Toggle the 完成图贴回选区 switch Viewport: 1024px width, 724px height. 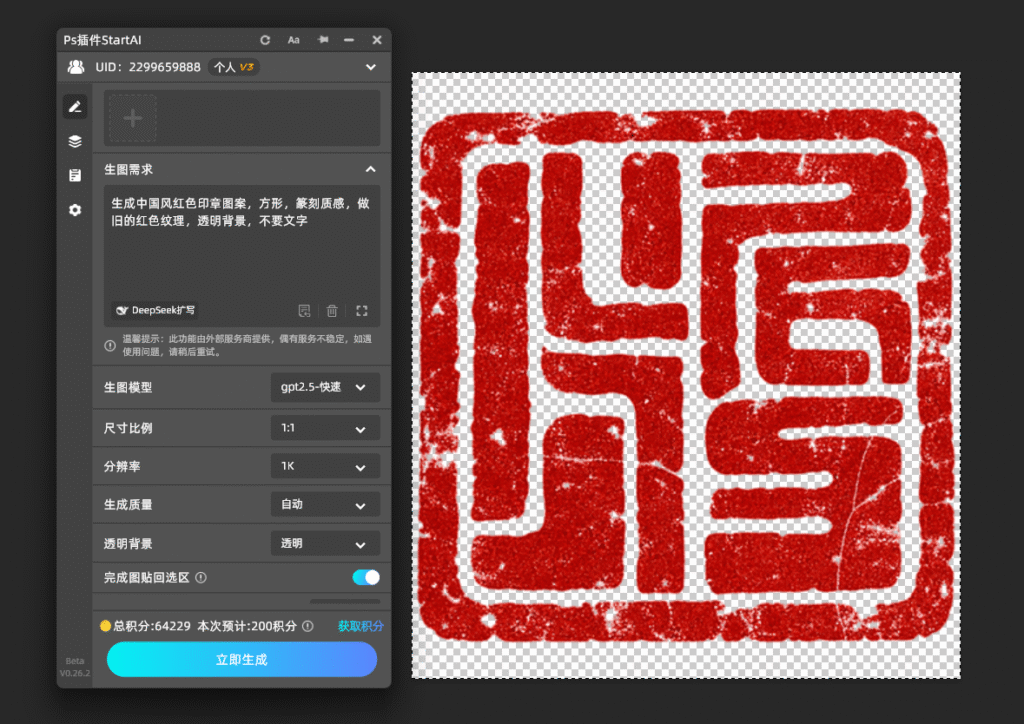tap(366, 577)
